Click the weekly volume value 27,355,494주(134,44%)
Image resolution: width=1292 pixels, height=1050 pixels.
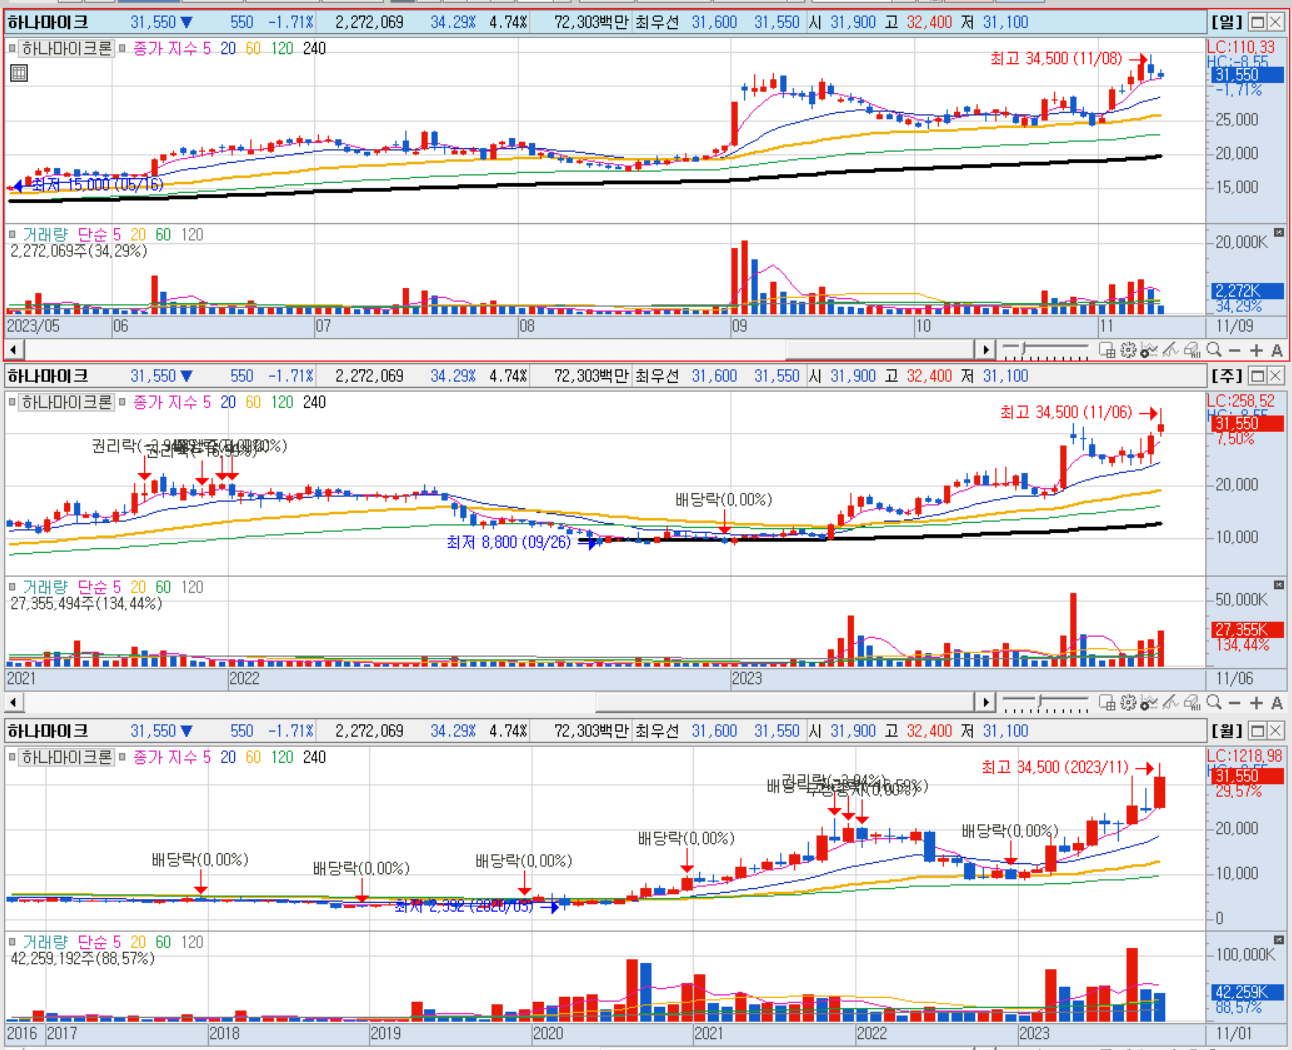coord(86,603)
